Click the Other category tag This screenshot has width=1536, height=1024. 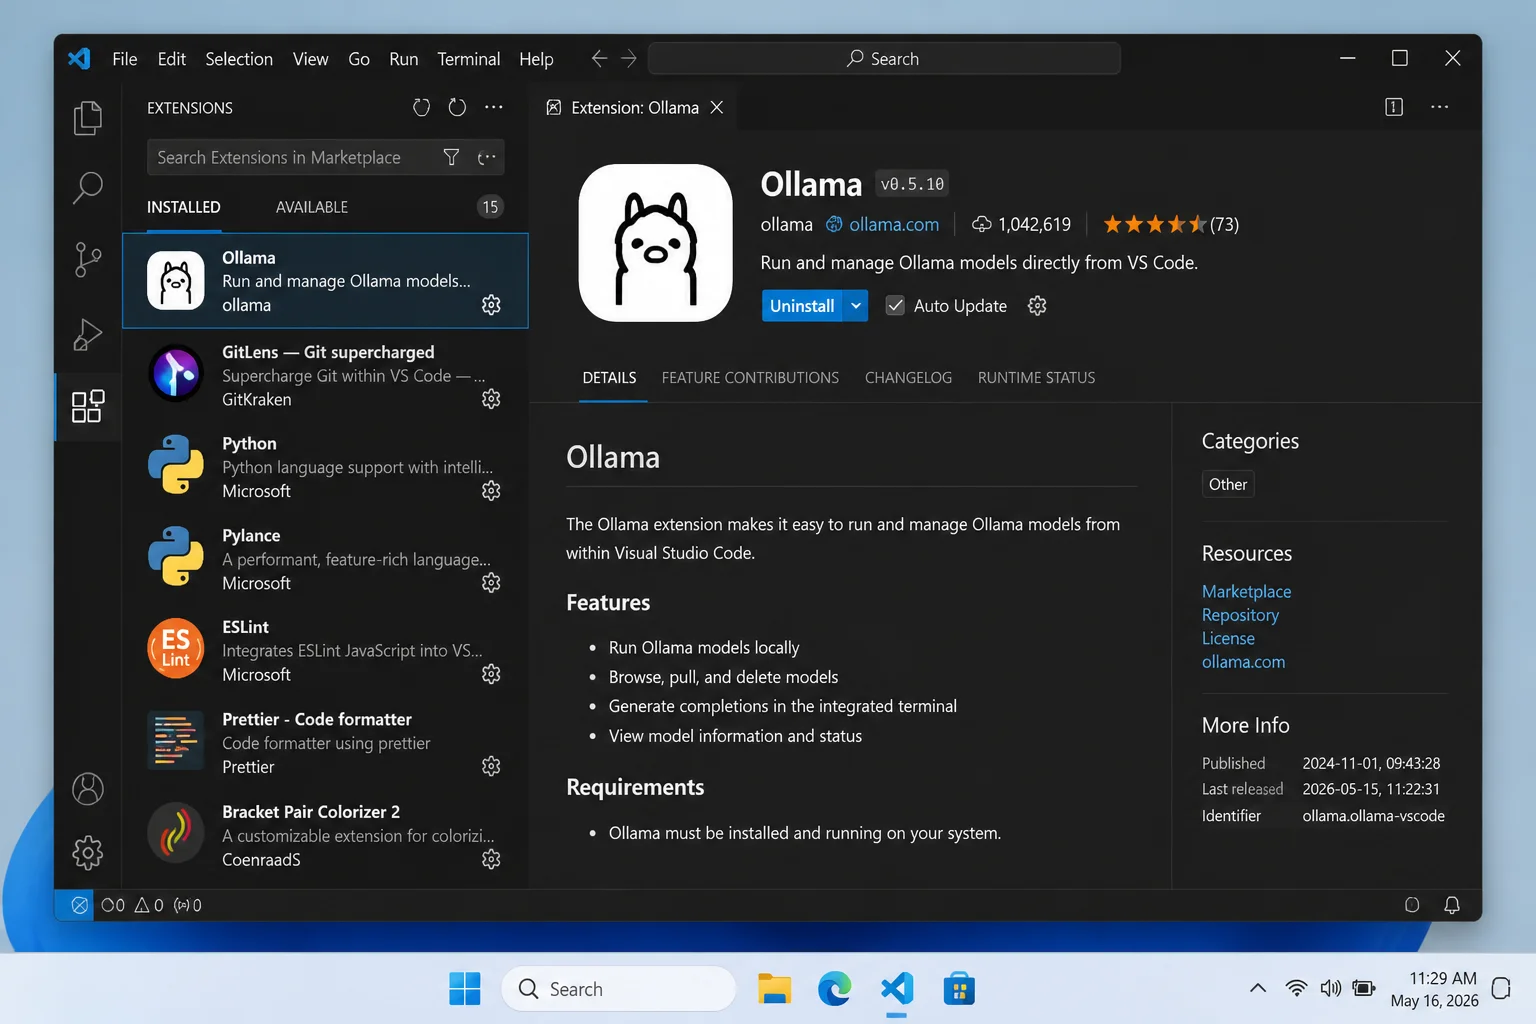pos(1228,484)
